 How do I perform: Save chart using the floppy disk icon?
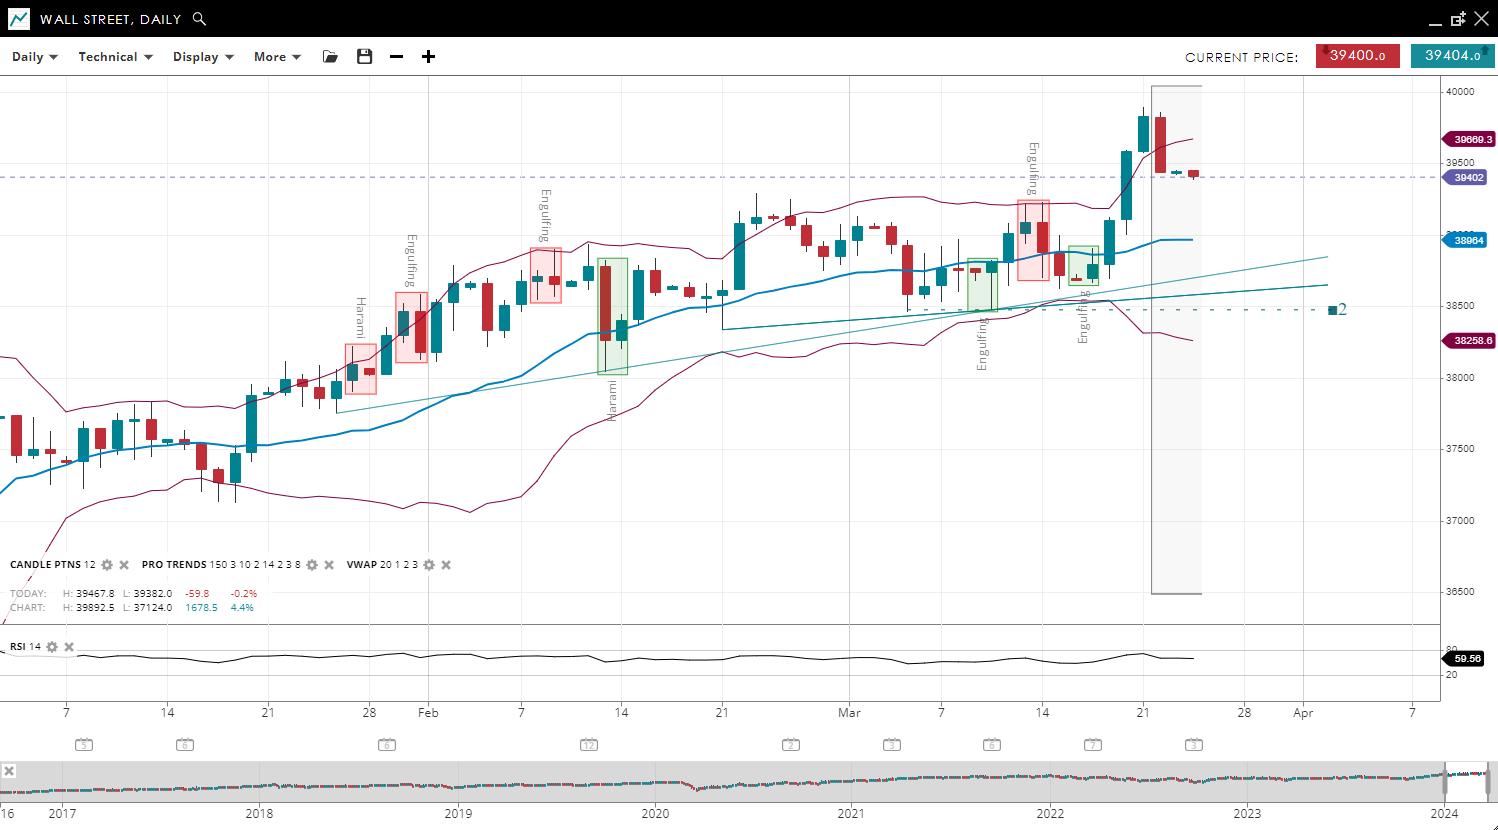click(365, 57)
